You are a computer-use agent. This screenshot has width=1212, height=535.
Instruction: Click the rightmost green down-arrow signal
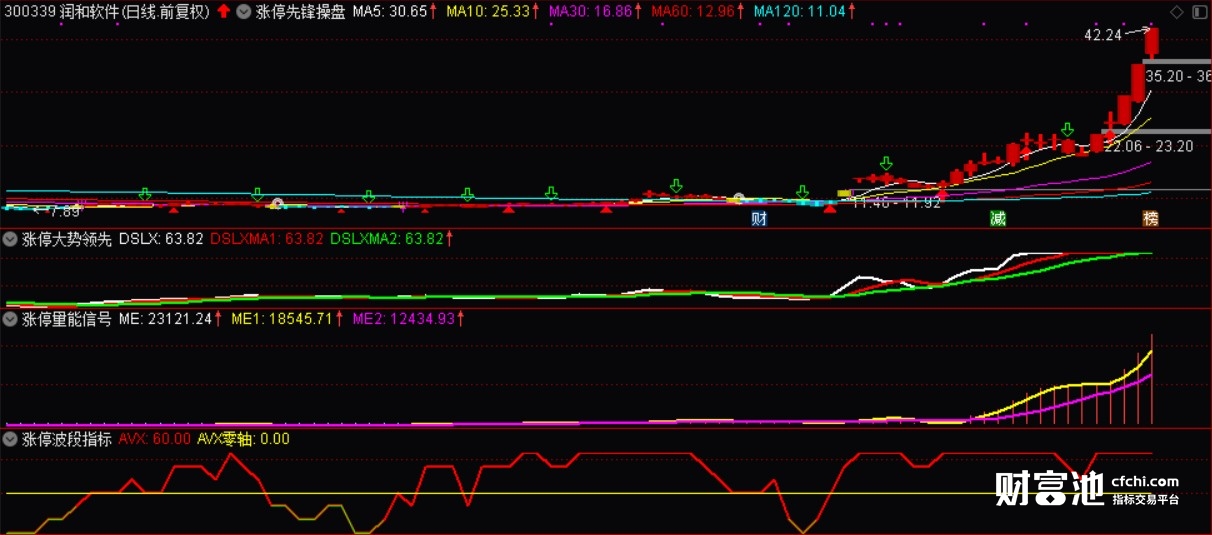[1067, 130]
